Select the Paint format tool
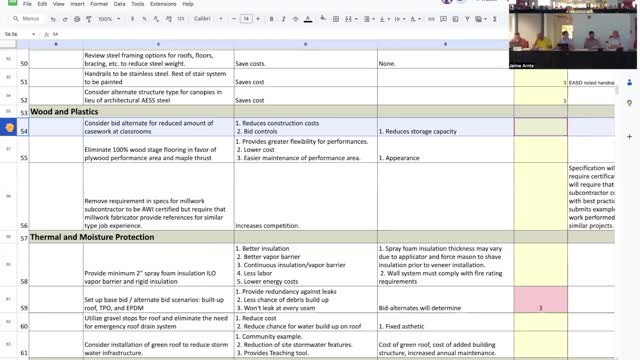This screenshot has width=640, height=360. click(x=89, y=19)
